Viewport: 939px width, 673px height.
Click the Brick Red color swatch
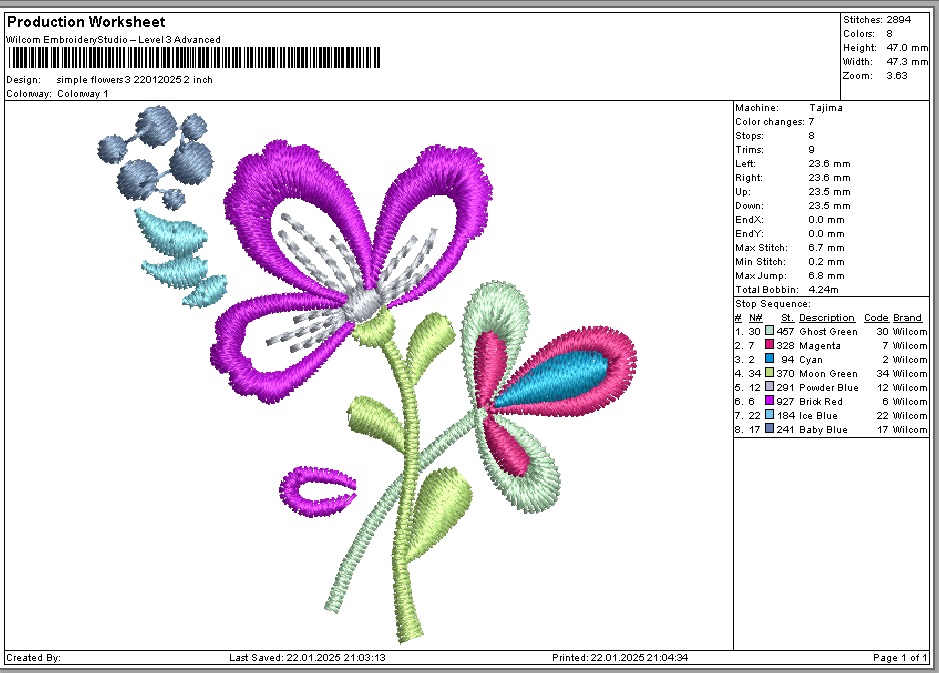770,401
